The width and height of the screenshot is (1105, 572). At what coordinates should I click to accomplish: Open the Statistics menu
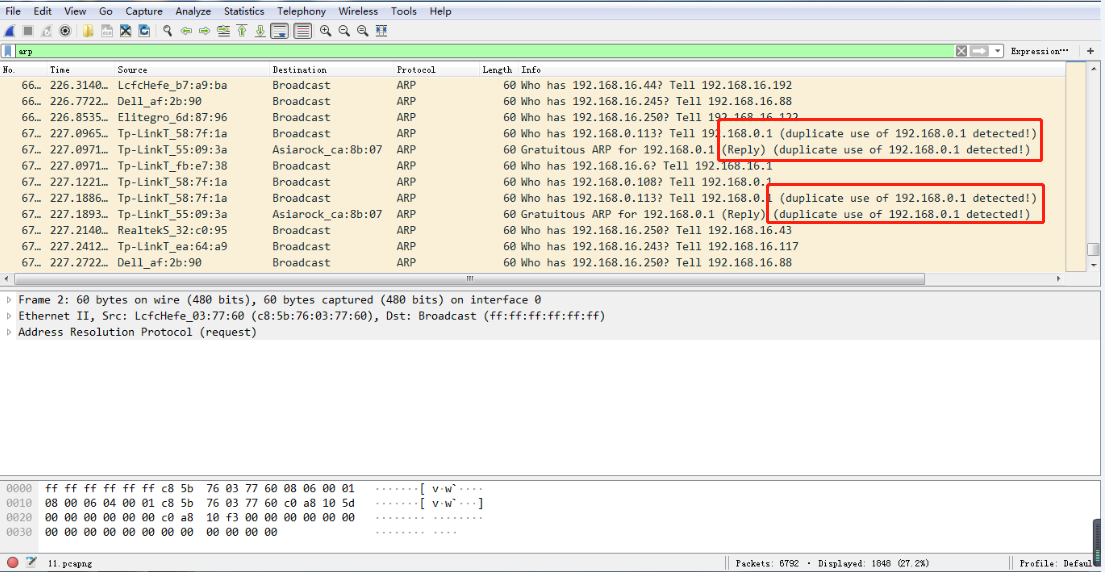click(x=244, y=11)
